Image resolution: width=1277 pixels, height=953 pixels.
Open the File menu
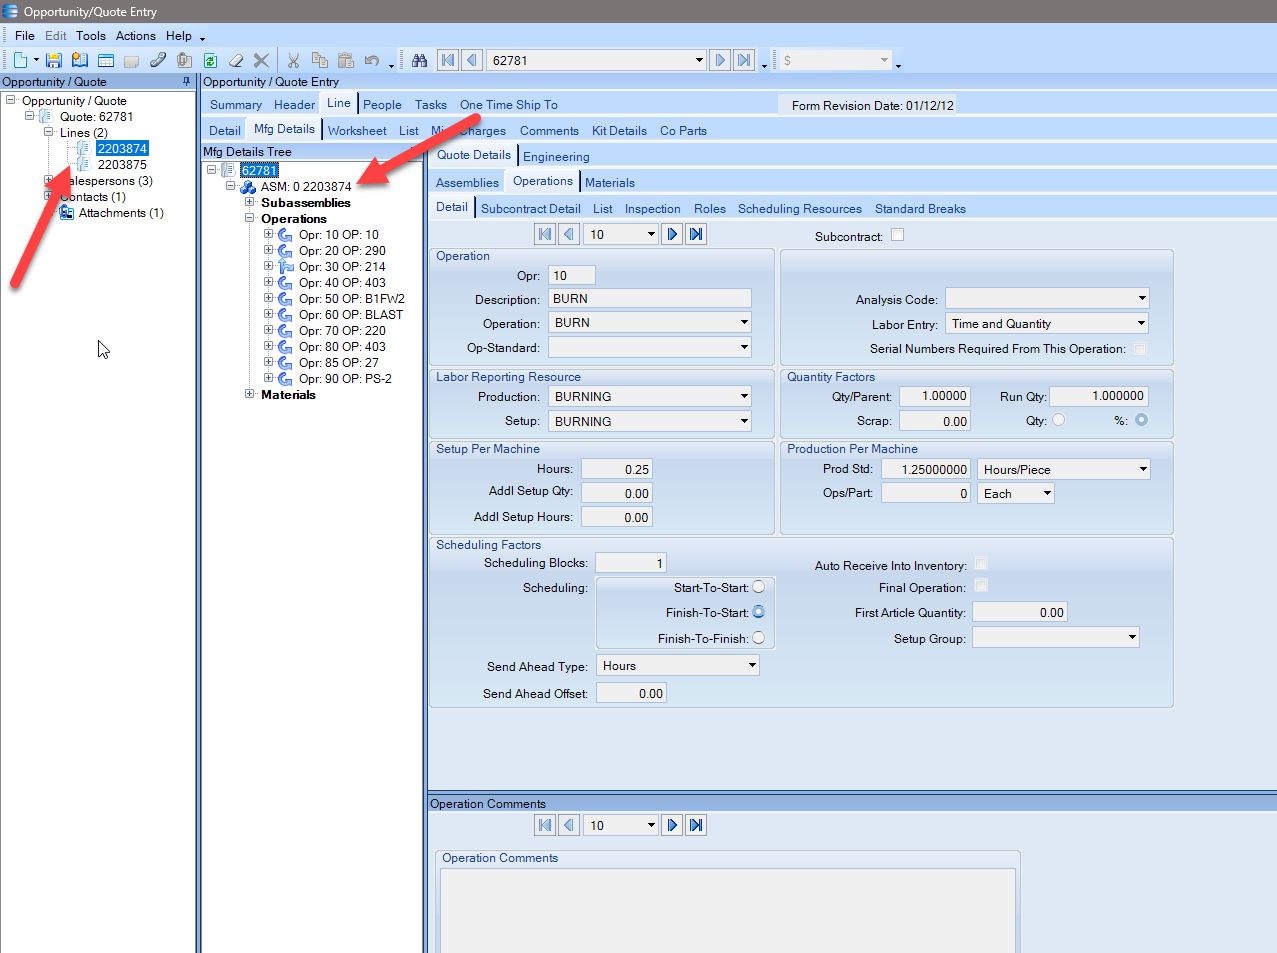(x=25, y=36)
